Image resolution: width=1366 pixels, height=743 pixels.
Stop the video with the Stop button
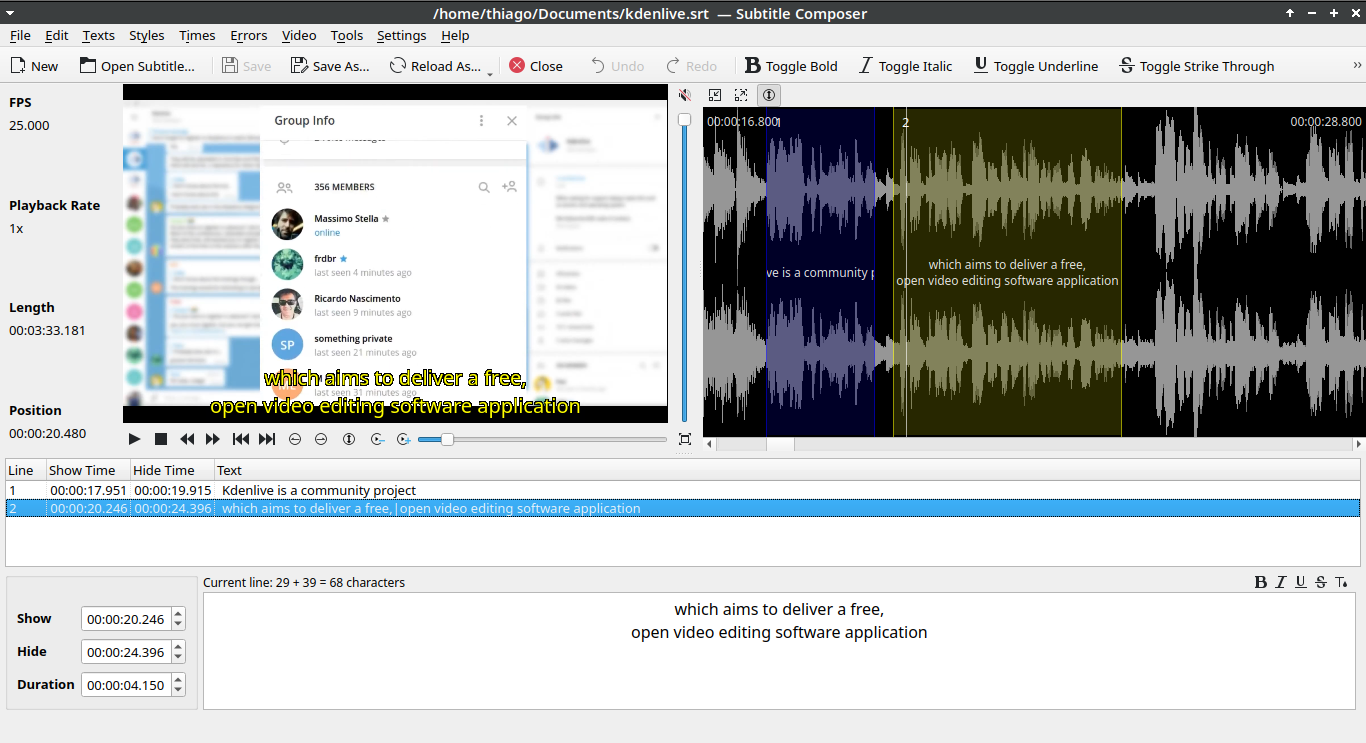click(161, 439)
